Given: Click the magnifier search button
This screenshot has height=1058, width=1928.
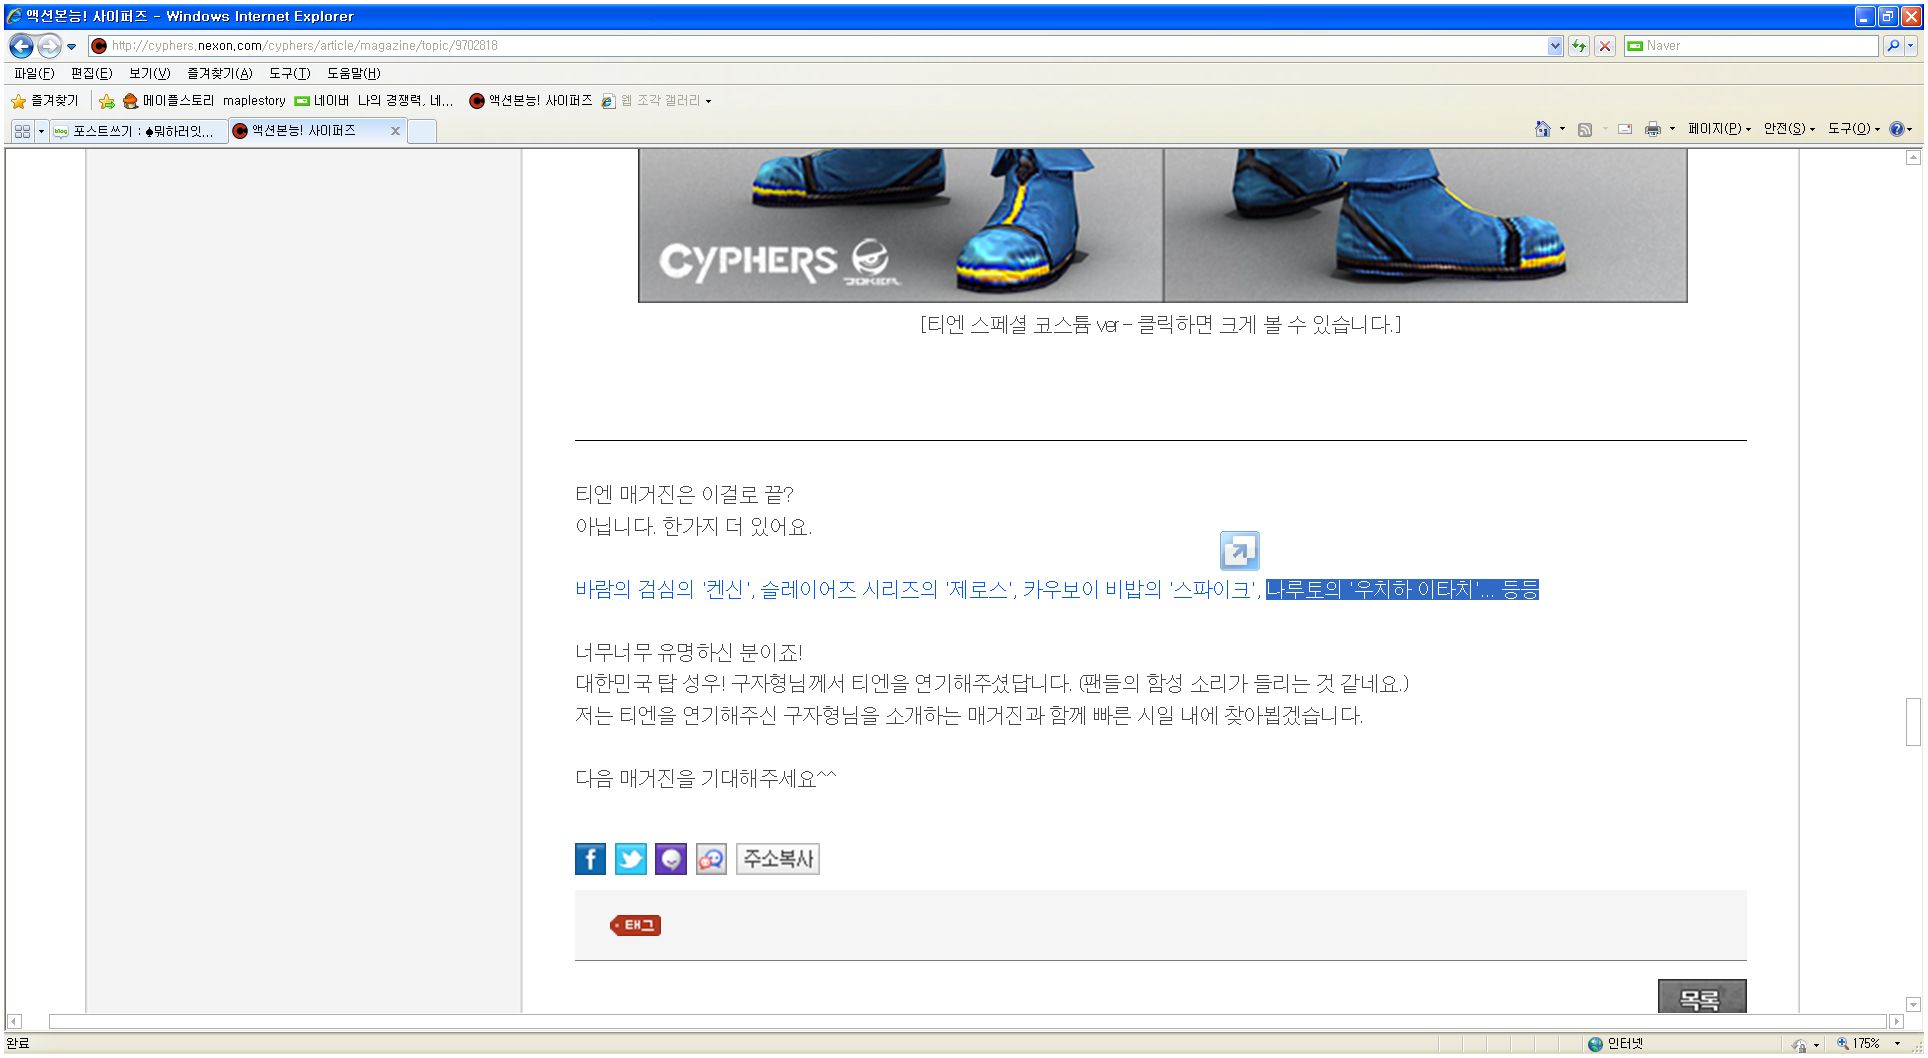Looking at the screenshot, I should [x=1892, y=46].
